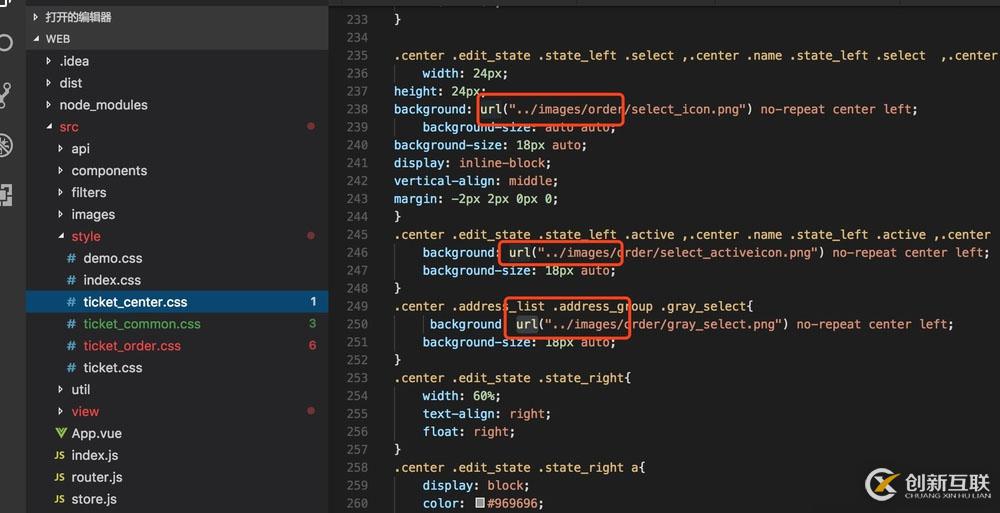Click the modified dot on the src folder
The width and height of the screenshot is (1000, 513).
click(311, 126)
